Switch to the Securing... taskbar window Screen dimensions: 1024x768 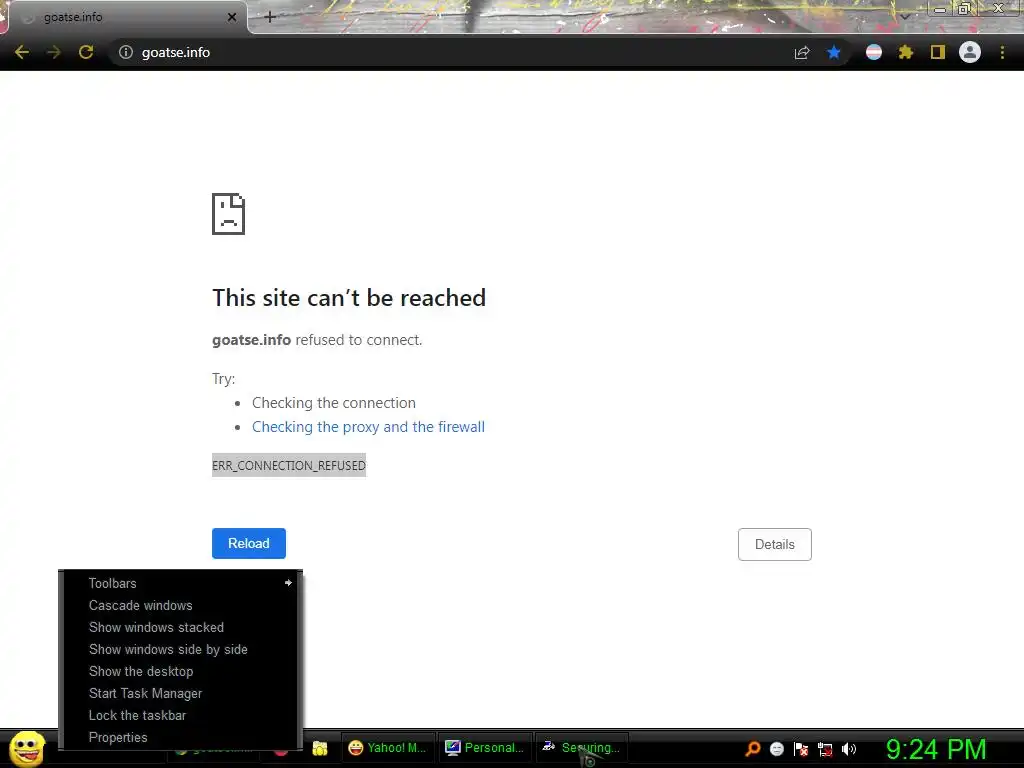point(582,748)
